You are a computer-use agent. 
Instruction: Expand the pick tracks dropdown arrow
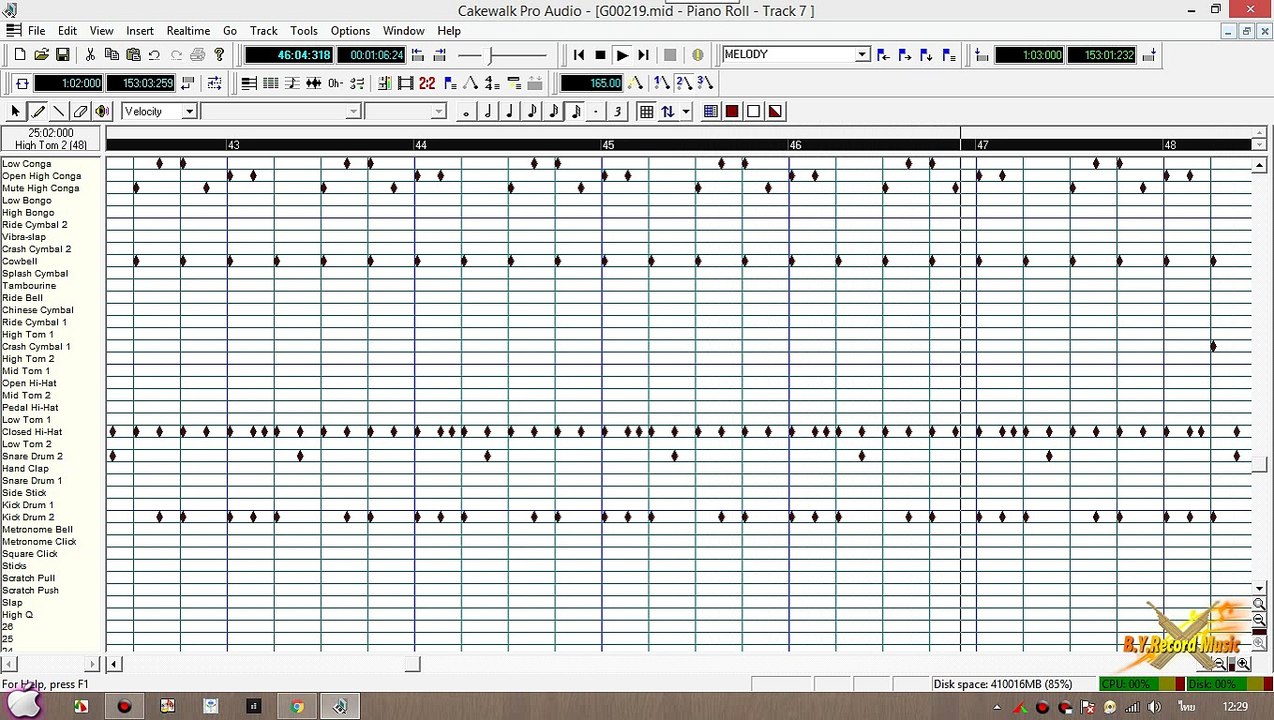click(685, 111)
